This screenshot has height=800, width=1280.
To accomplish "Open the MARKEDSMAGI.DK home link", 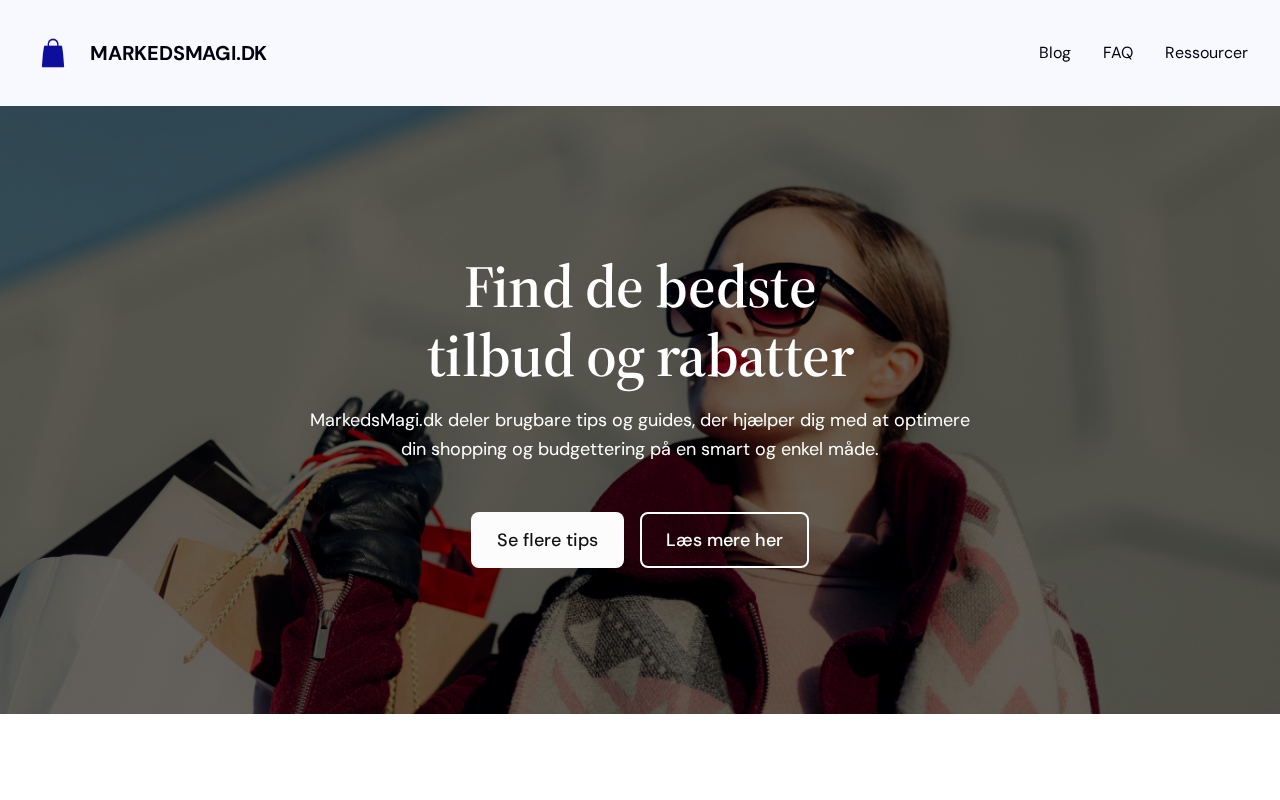I will click(178, 53).
